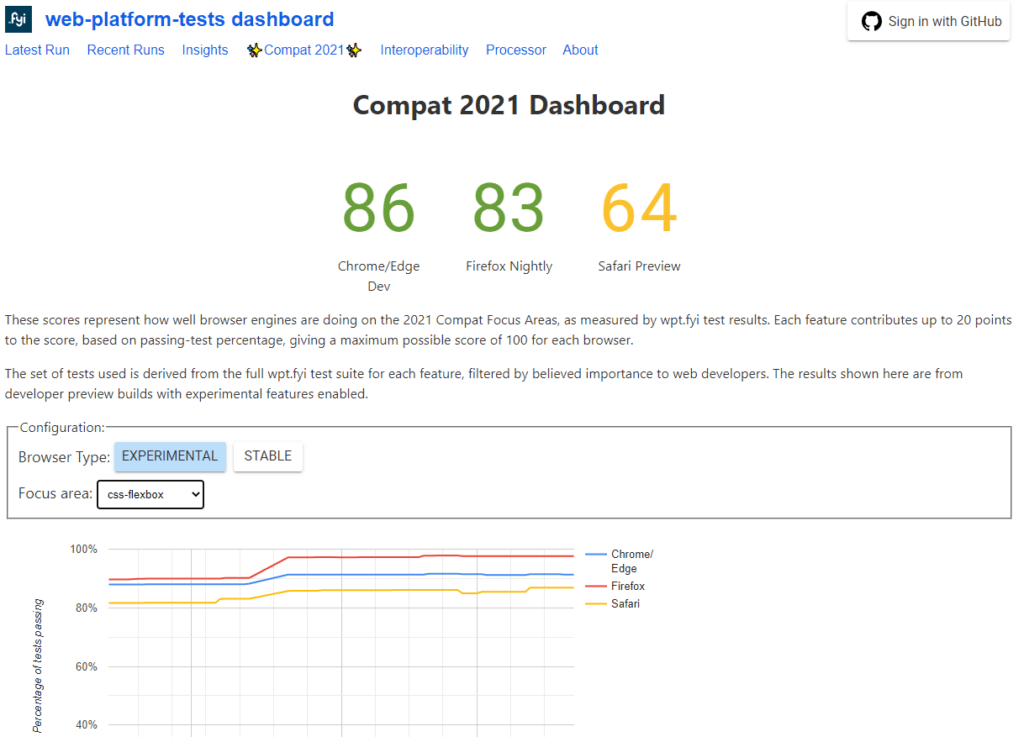Click the Safari Preview score 64

[x=639, y=208]
